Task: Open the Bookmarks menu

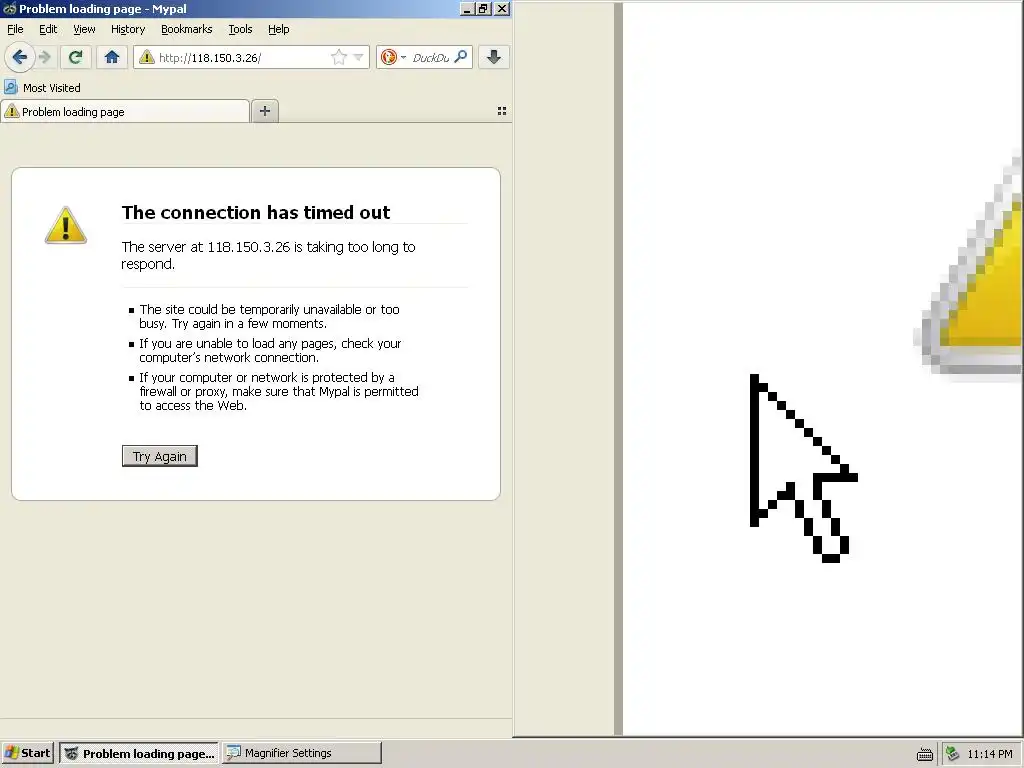Action: point(187,29)
